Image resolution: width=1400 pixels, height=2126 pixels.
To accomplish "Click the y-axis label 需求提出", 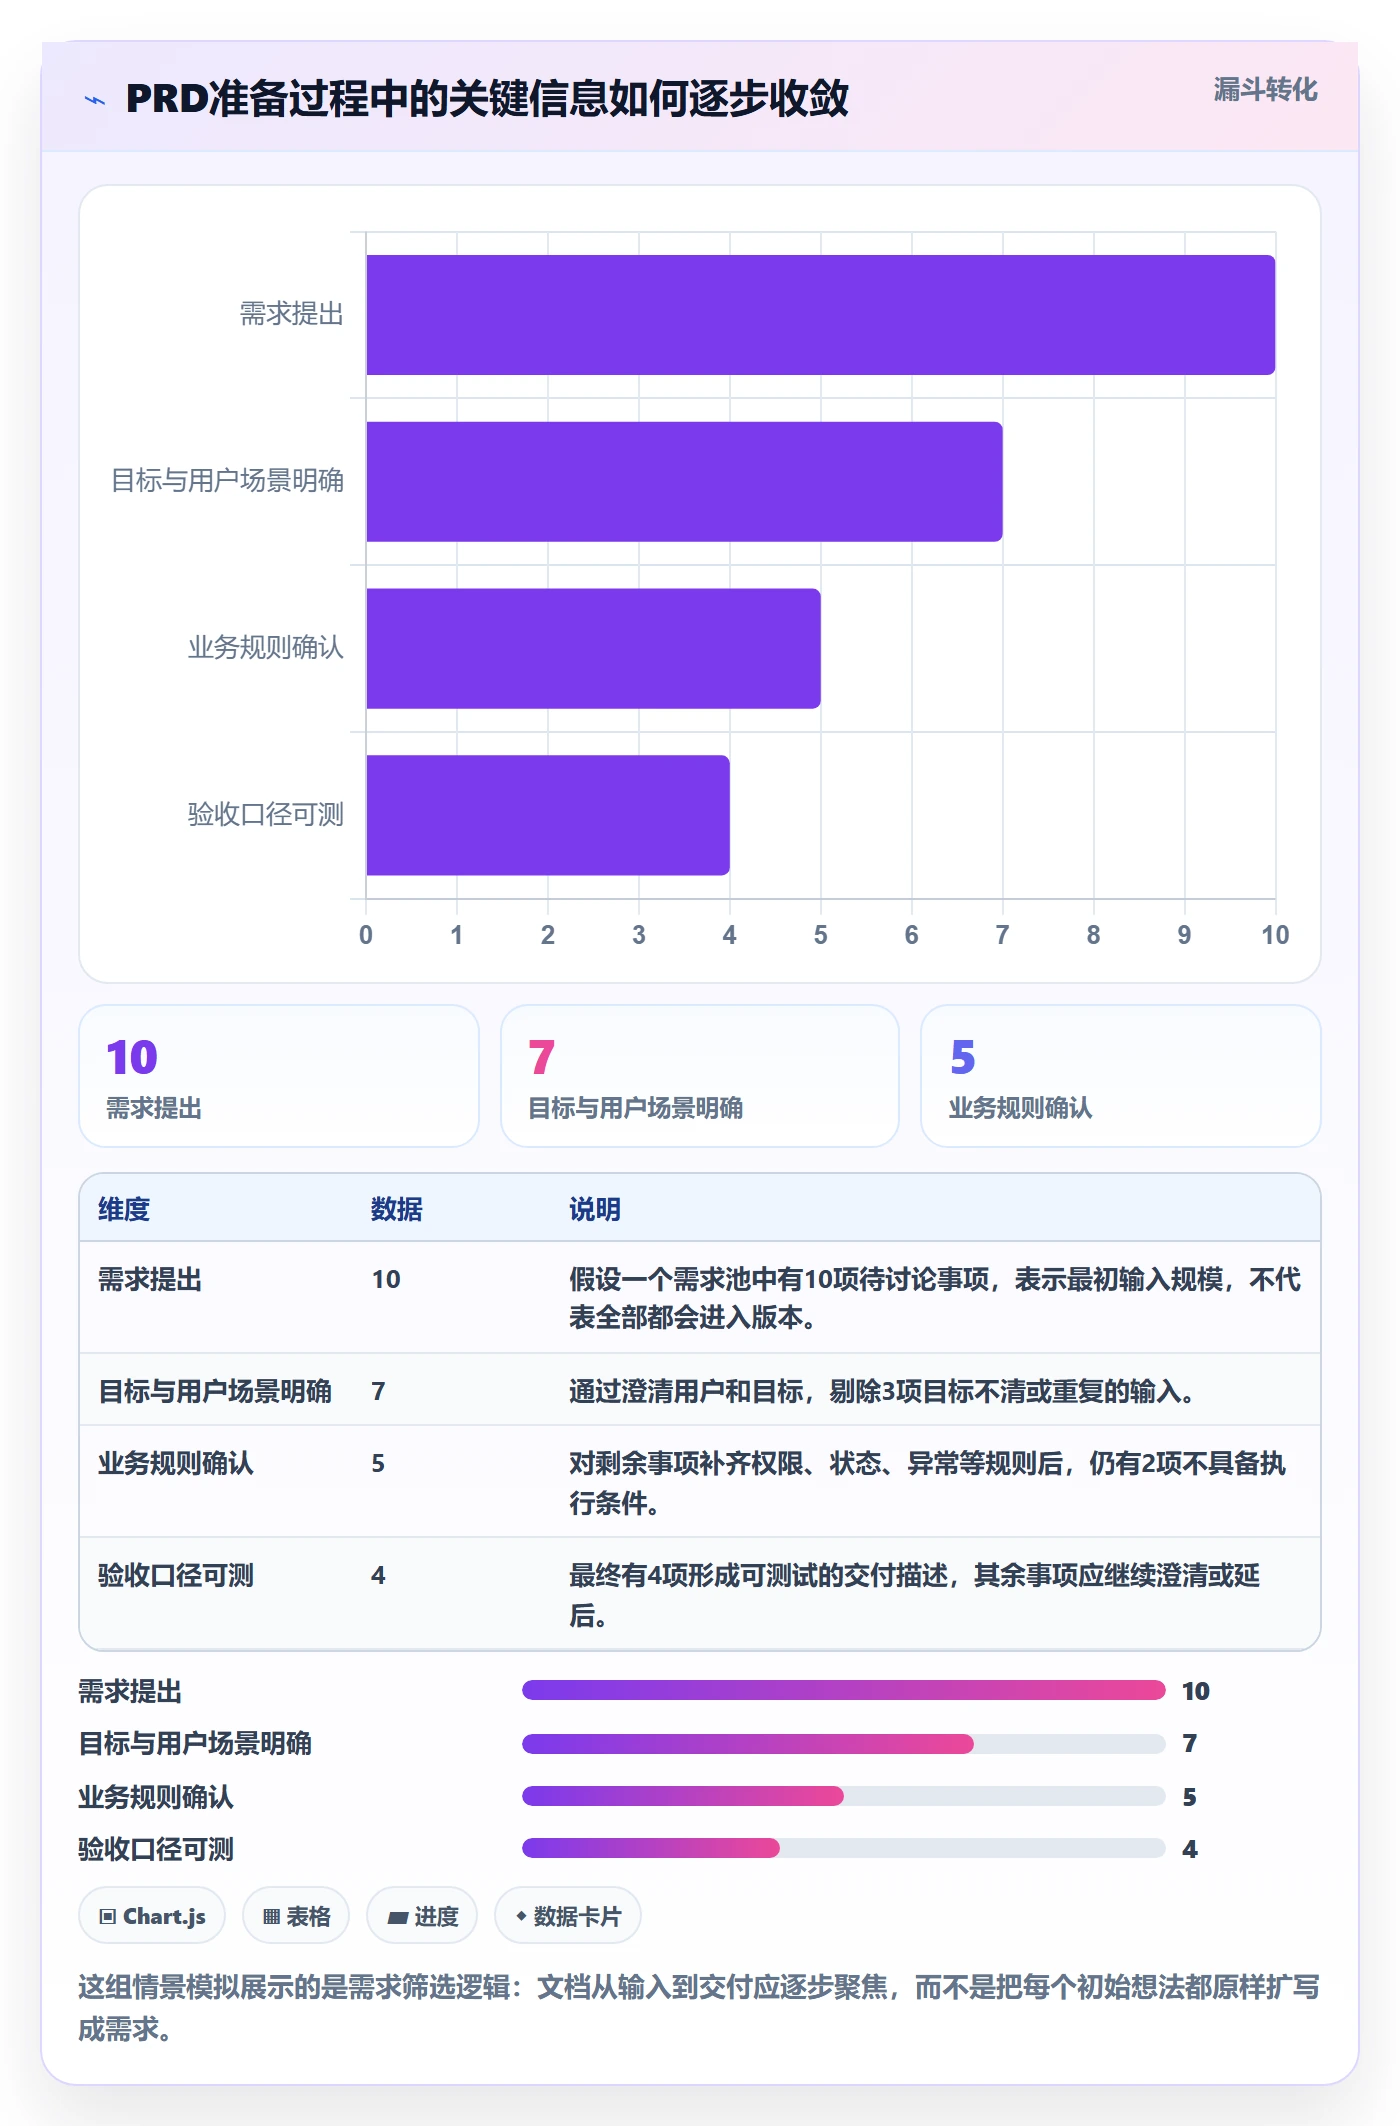I will pos(292,314).
